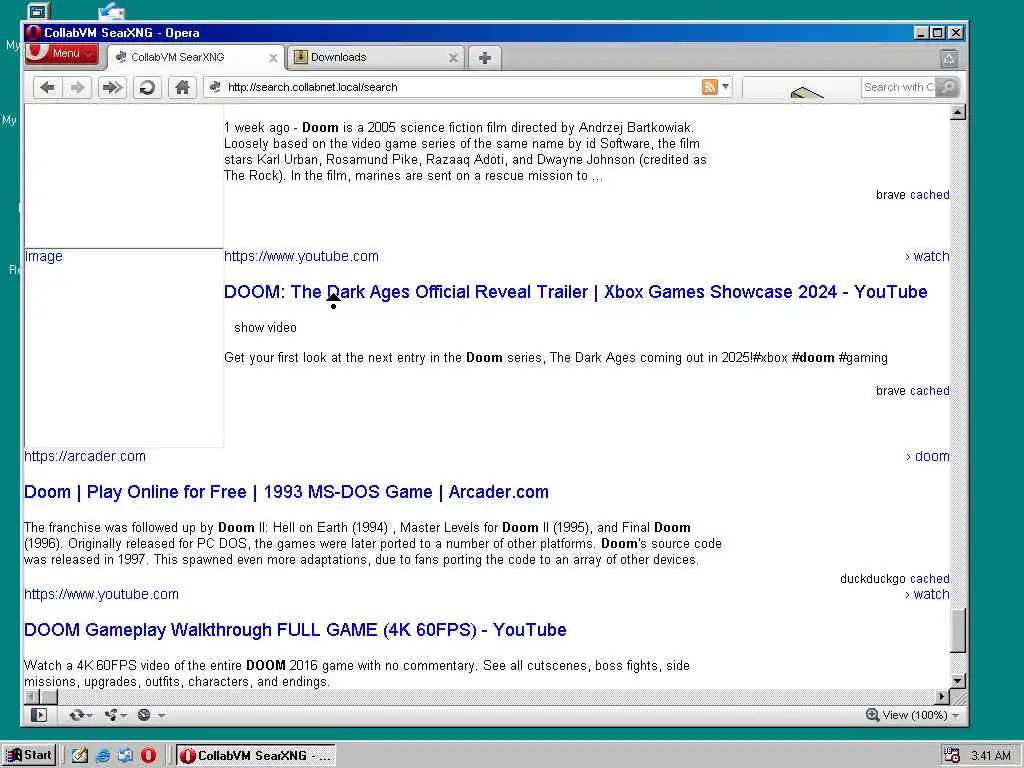Go to the Home page
The height and width of the screenshot is (768, 1024).
[182, 87]
